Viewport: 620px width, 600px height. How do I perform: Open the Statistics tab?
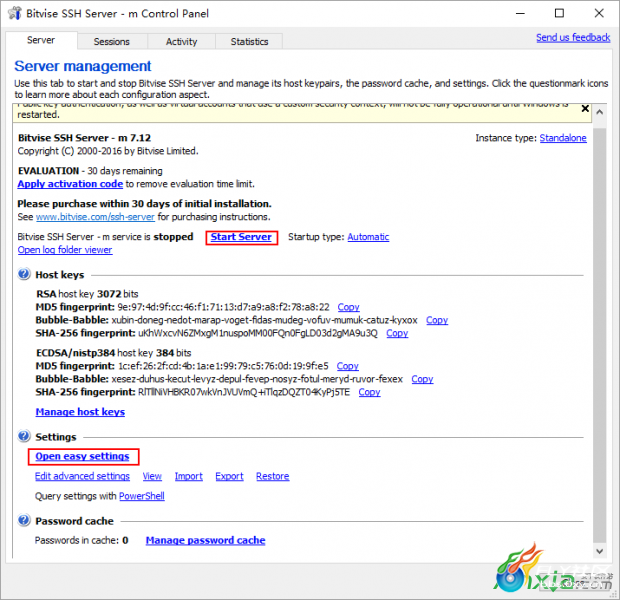(249, 42)
